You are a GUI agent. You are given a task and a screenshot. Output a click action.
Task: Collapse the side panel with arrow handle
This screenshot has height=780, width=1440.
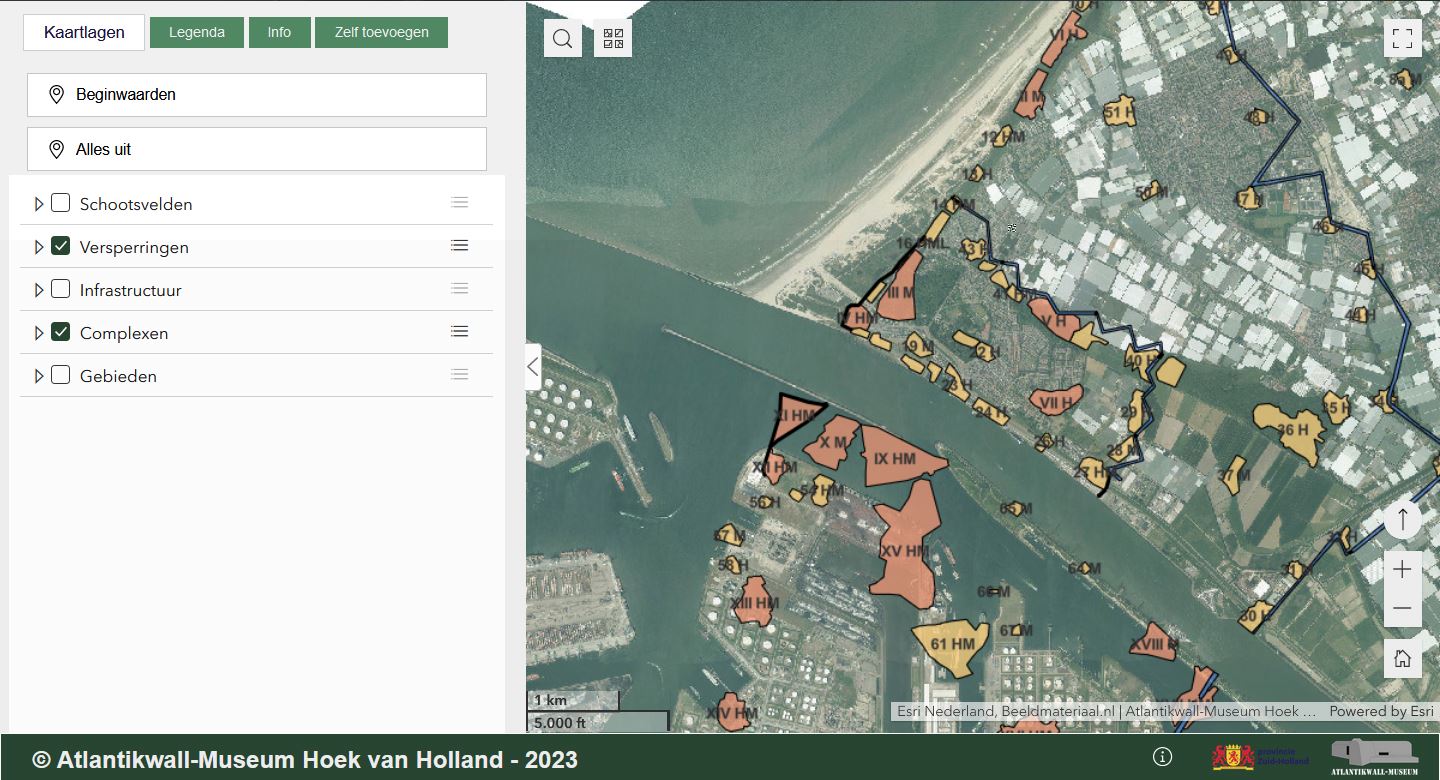tap(533, 367)
